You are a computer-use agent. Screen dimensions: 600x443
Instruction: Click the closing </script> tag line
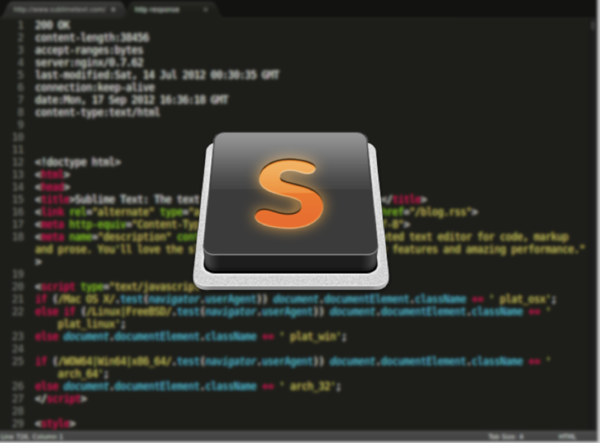pyautogui.click(x=61, y=399)
